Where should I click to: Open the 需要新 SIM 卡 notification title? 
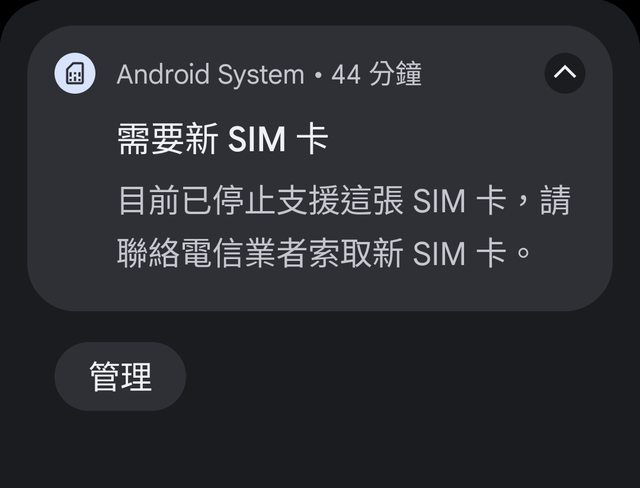tap(223, 139)
